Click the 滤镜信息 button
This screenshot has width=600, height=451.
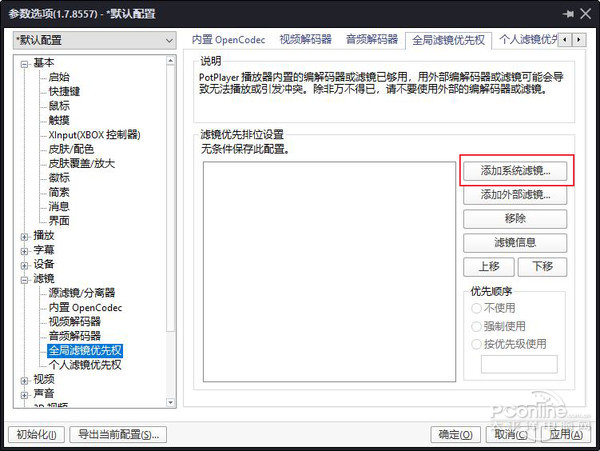[515, 243]
